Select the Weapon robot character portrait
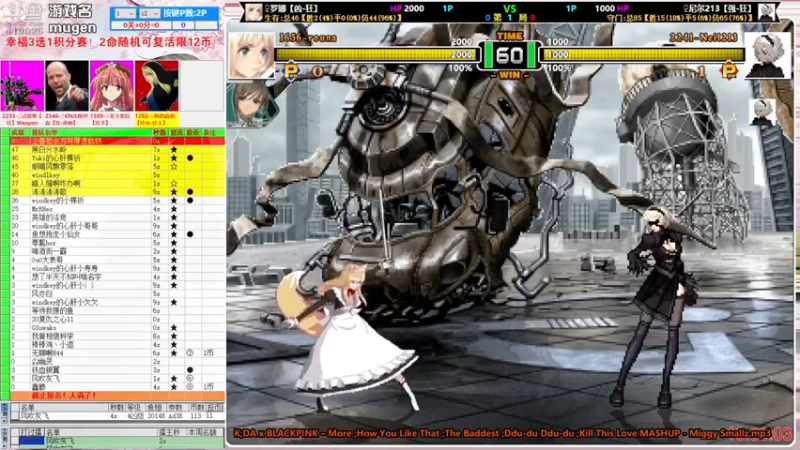Image resolution: width=800 pixels, height=450 pixels. click(22, 86)
